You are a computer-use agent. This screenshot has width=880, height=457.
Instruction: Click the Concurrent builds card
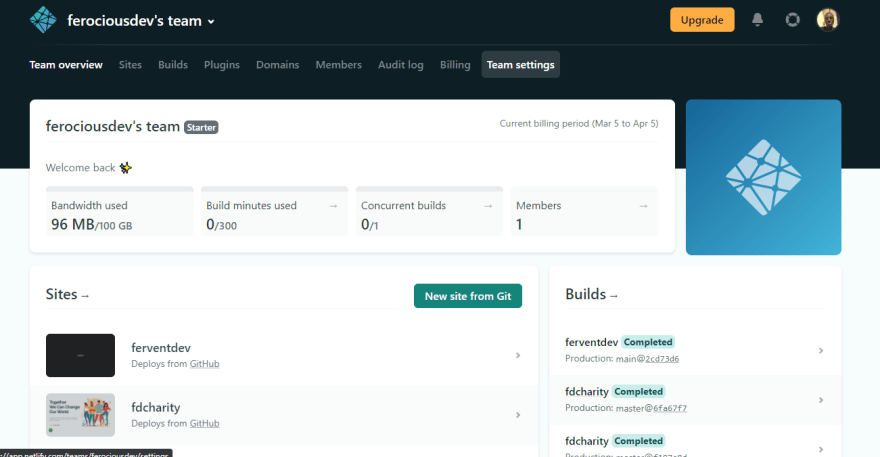429,211
